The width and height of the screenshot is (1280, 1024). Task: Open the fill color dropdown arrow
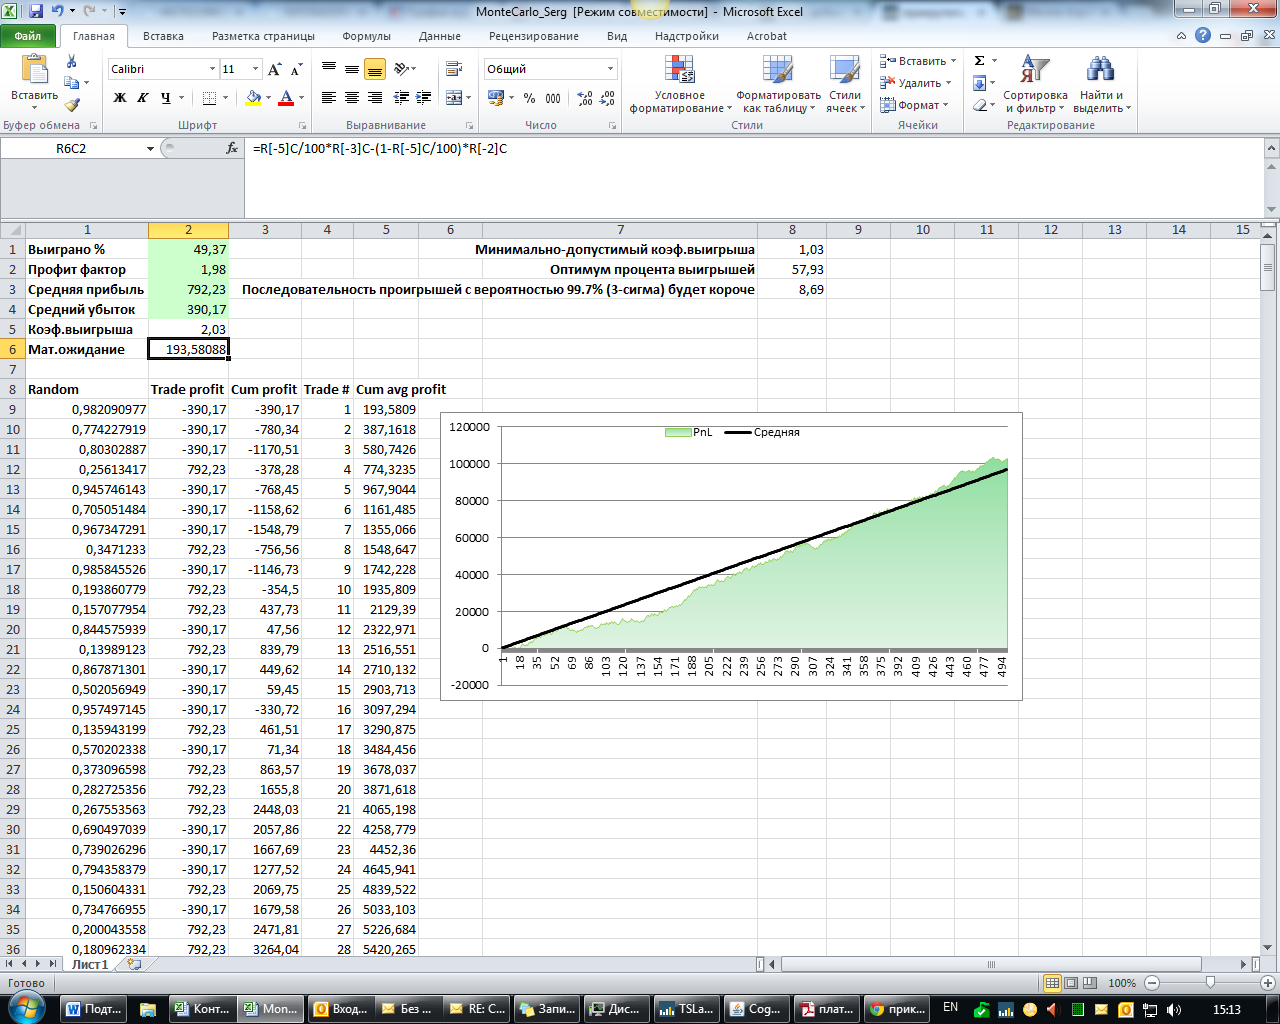tap(268, 98)
